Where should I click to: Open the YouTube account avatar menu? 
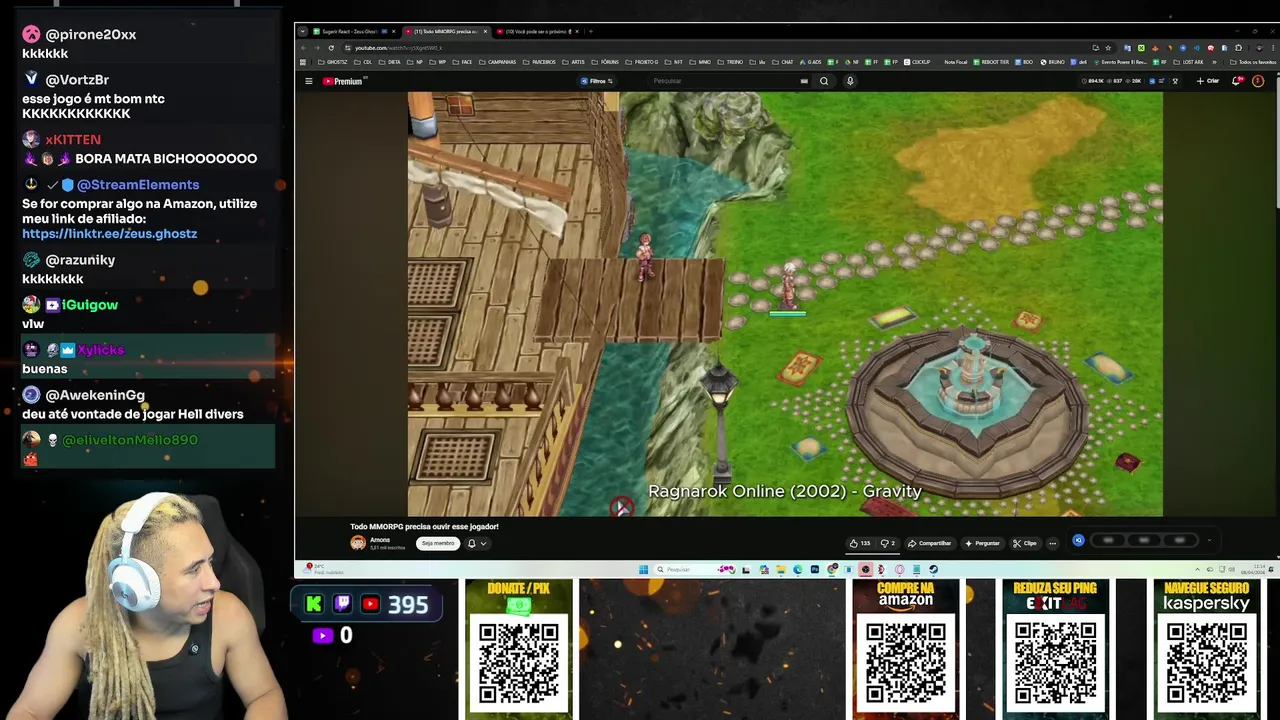pos(1258,81)
